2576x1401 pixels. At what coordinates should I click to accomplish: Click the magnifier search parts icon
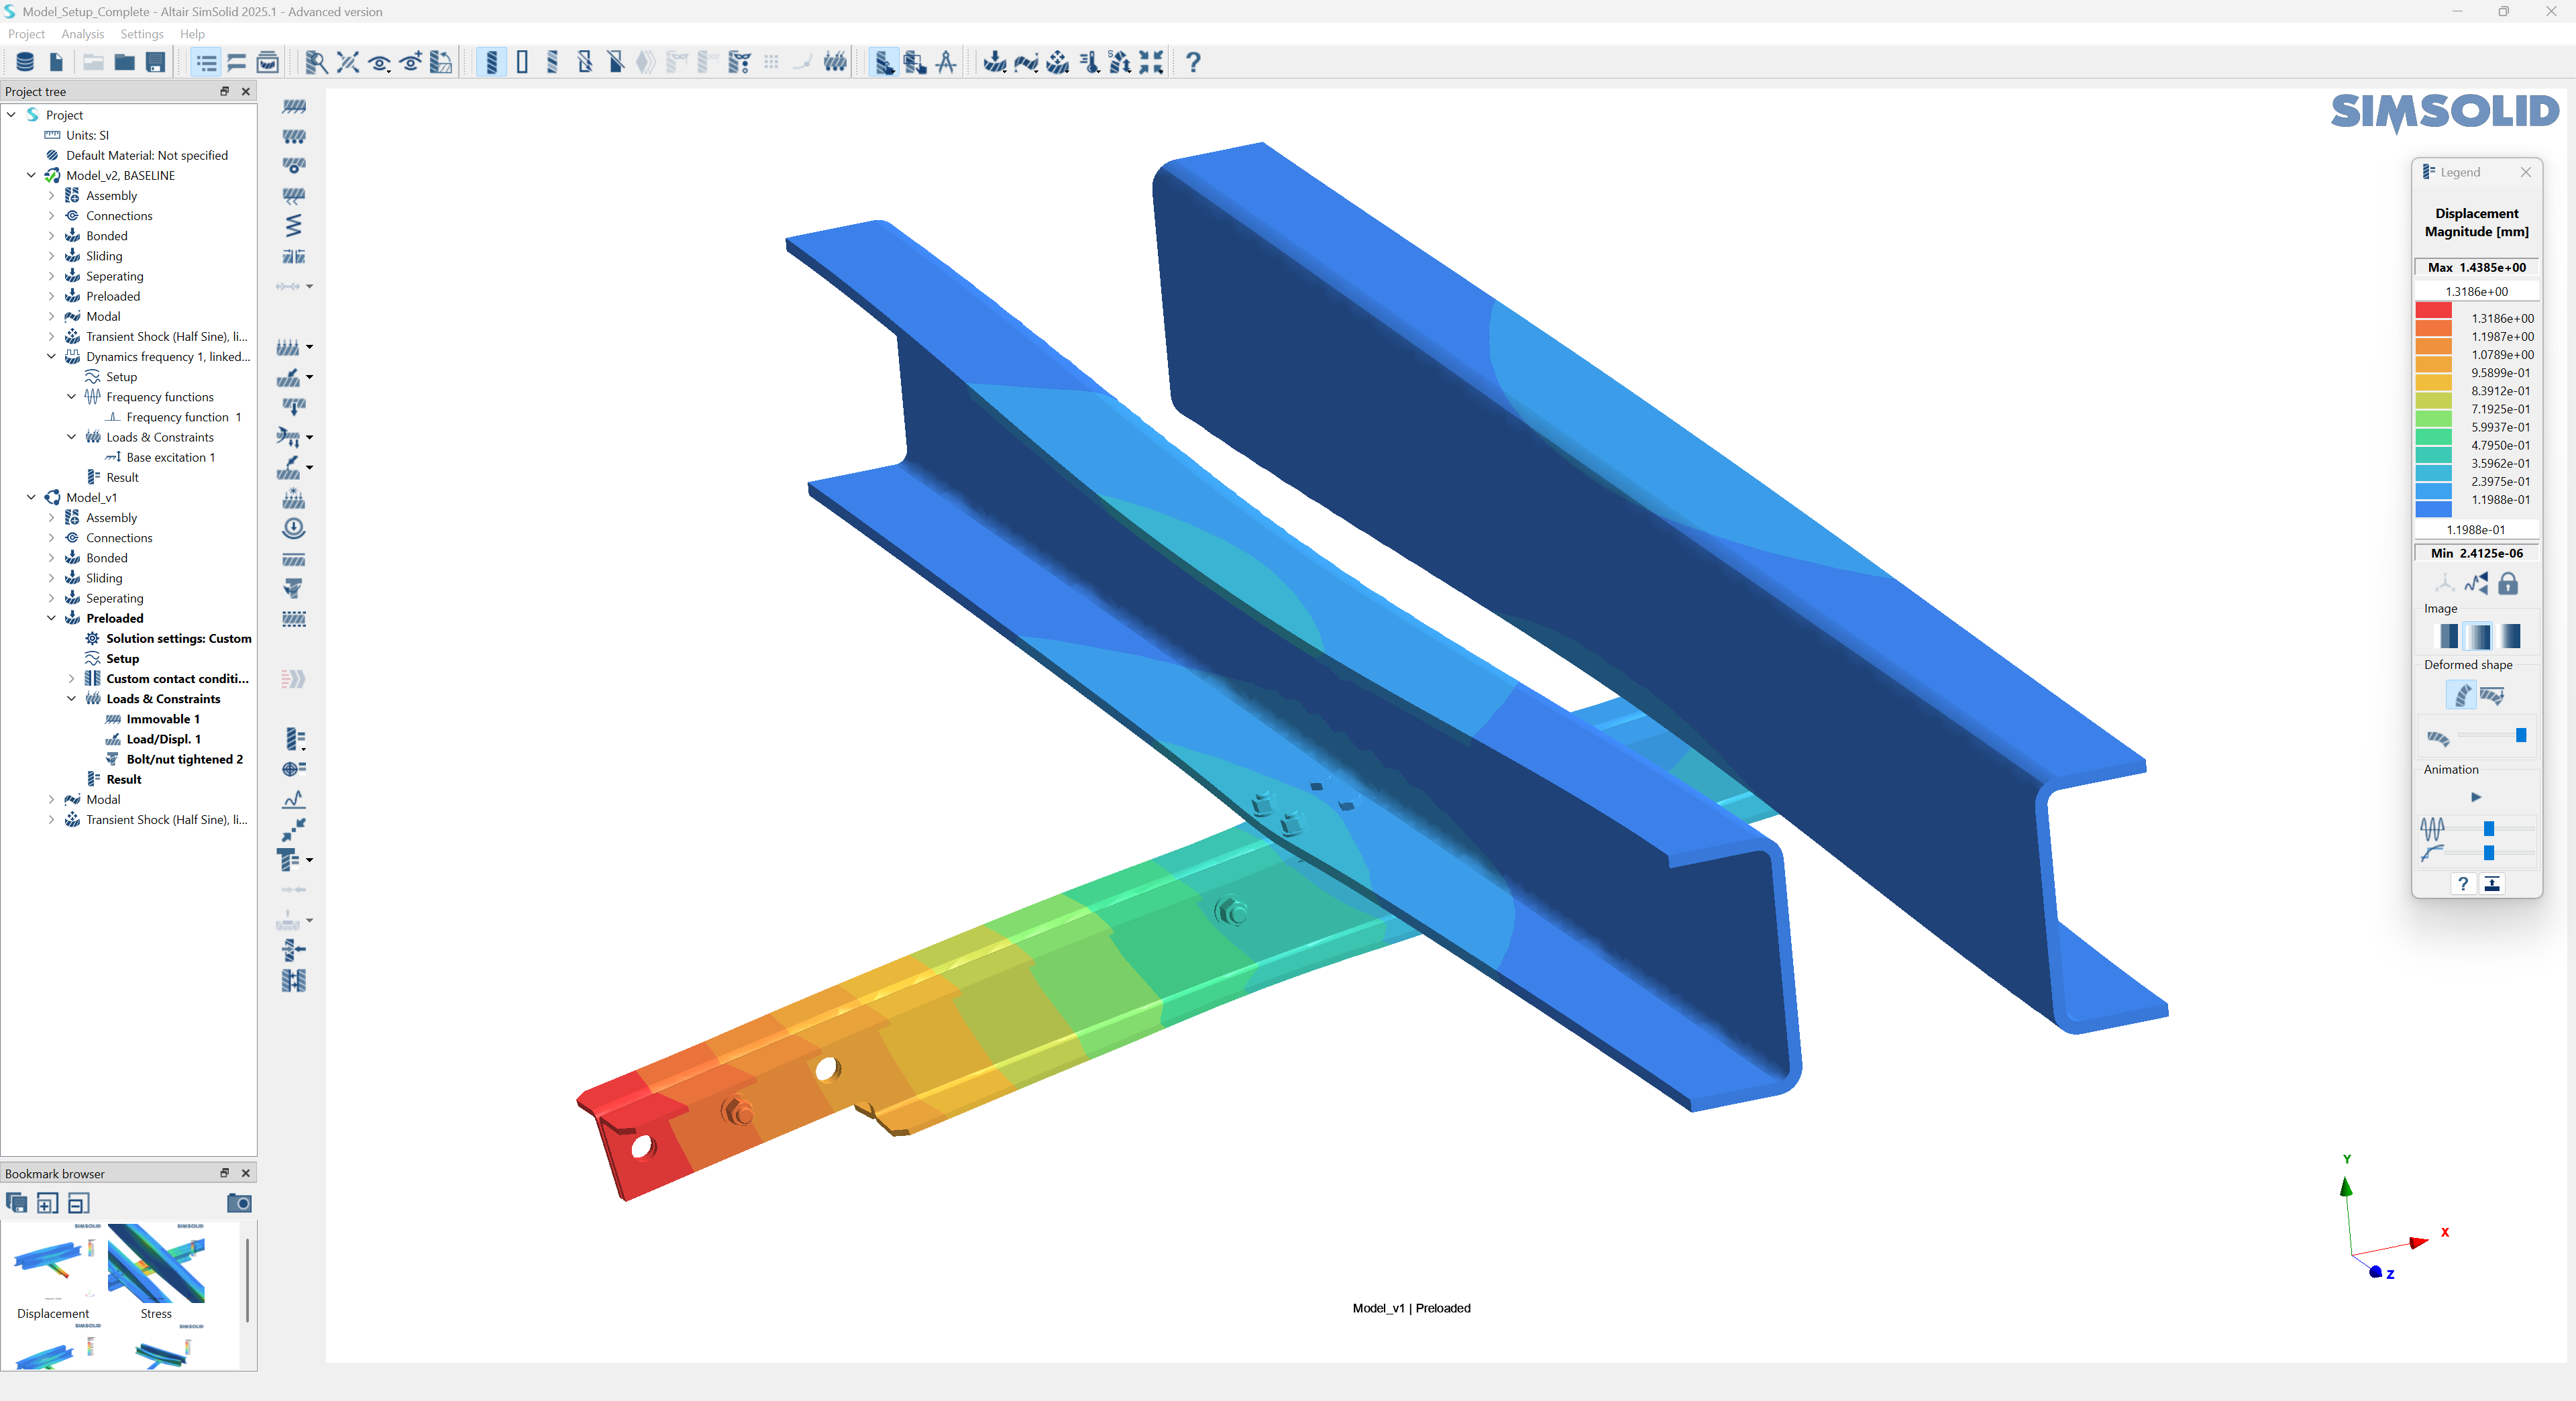point(316,63)
